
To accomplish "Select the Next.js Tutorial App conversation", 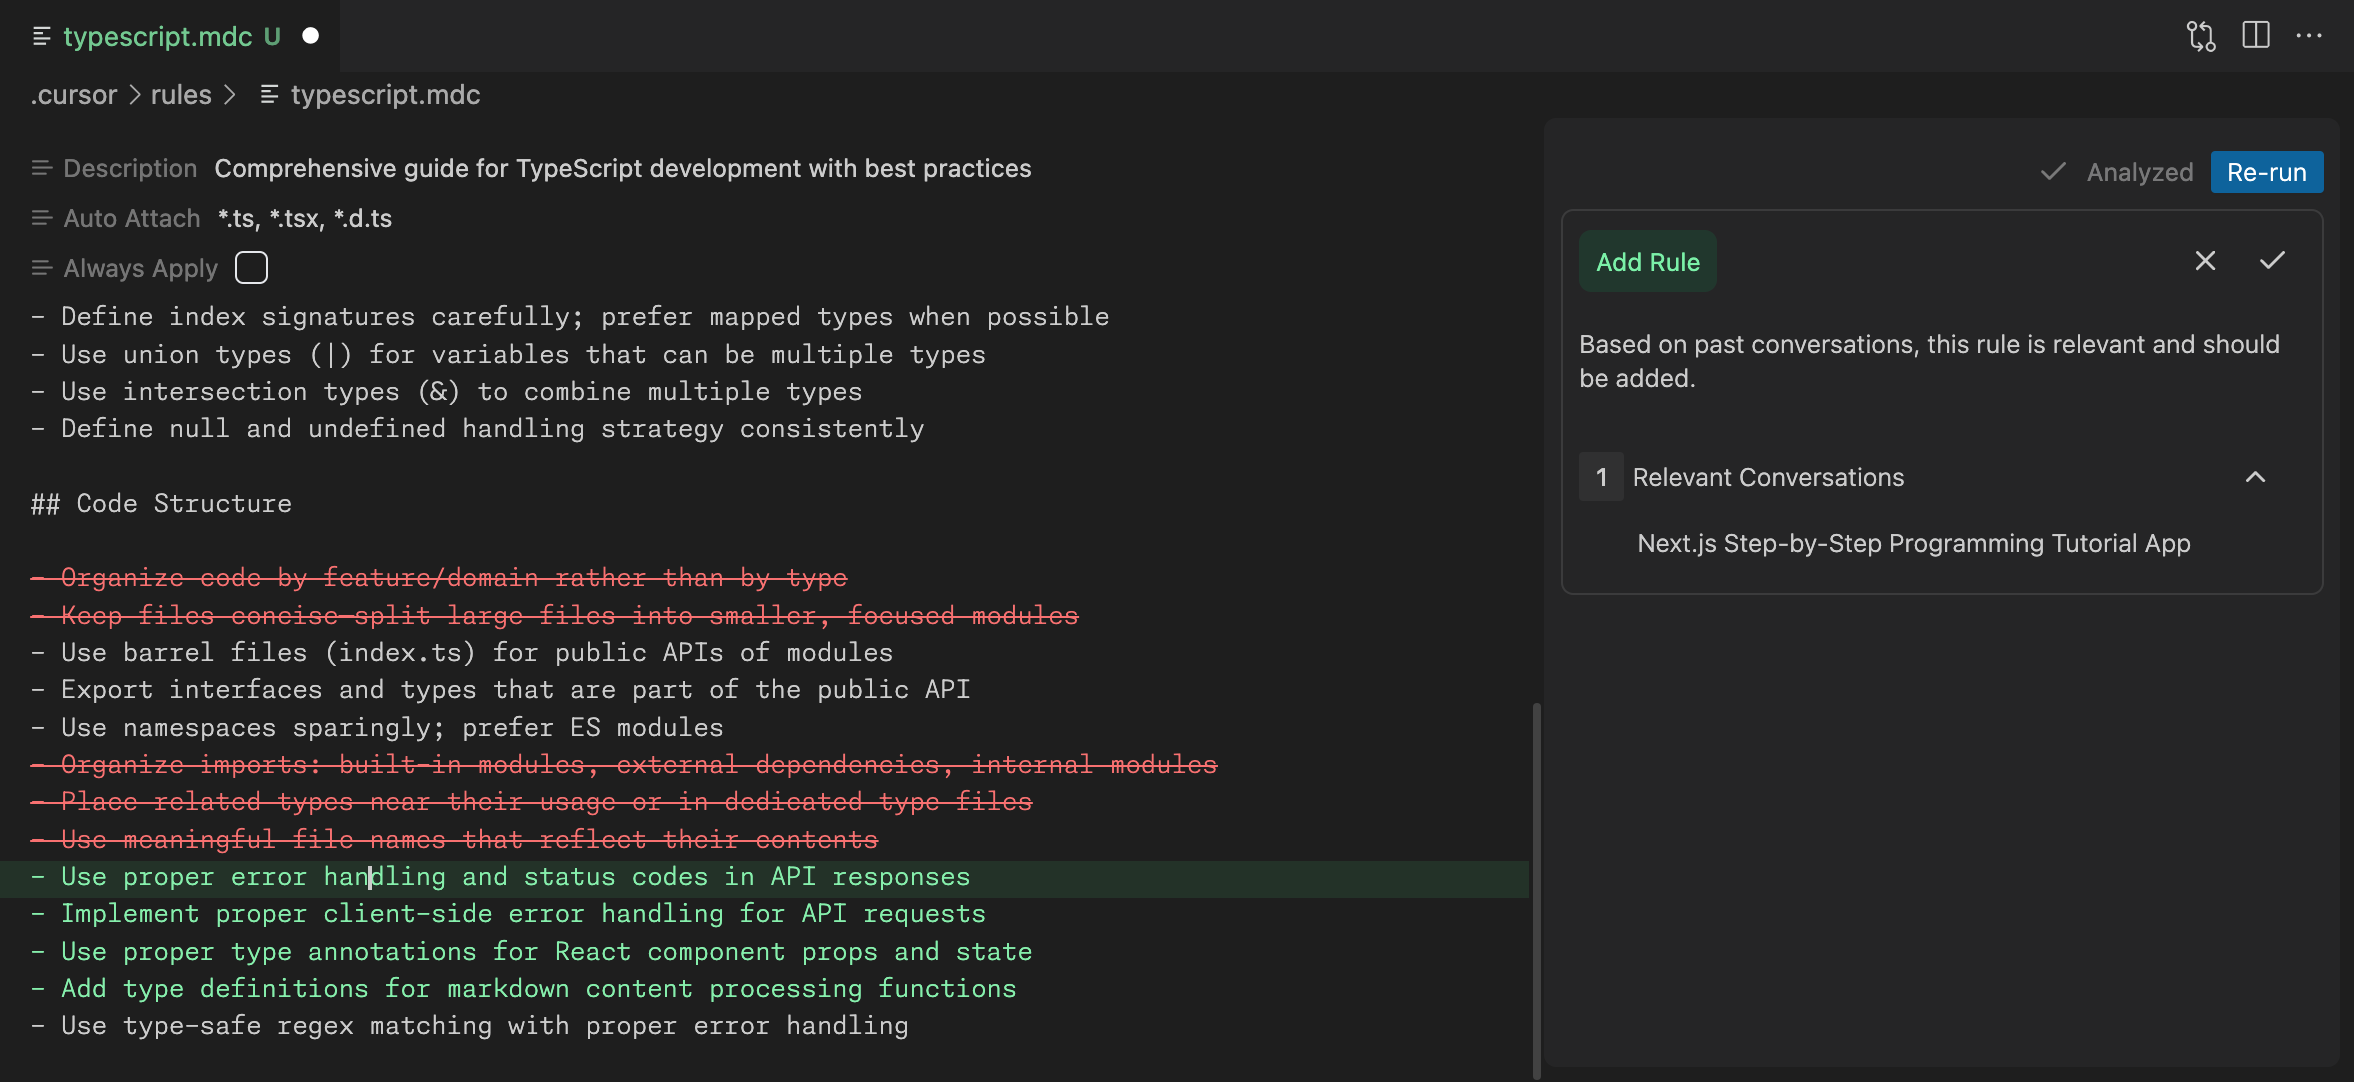I will [x=1912, y=544].
